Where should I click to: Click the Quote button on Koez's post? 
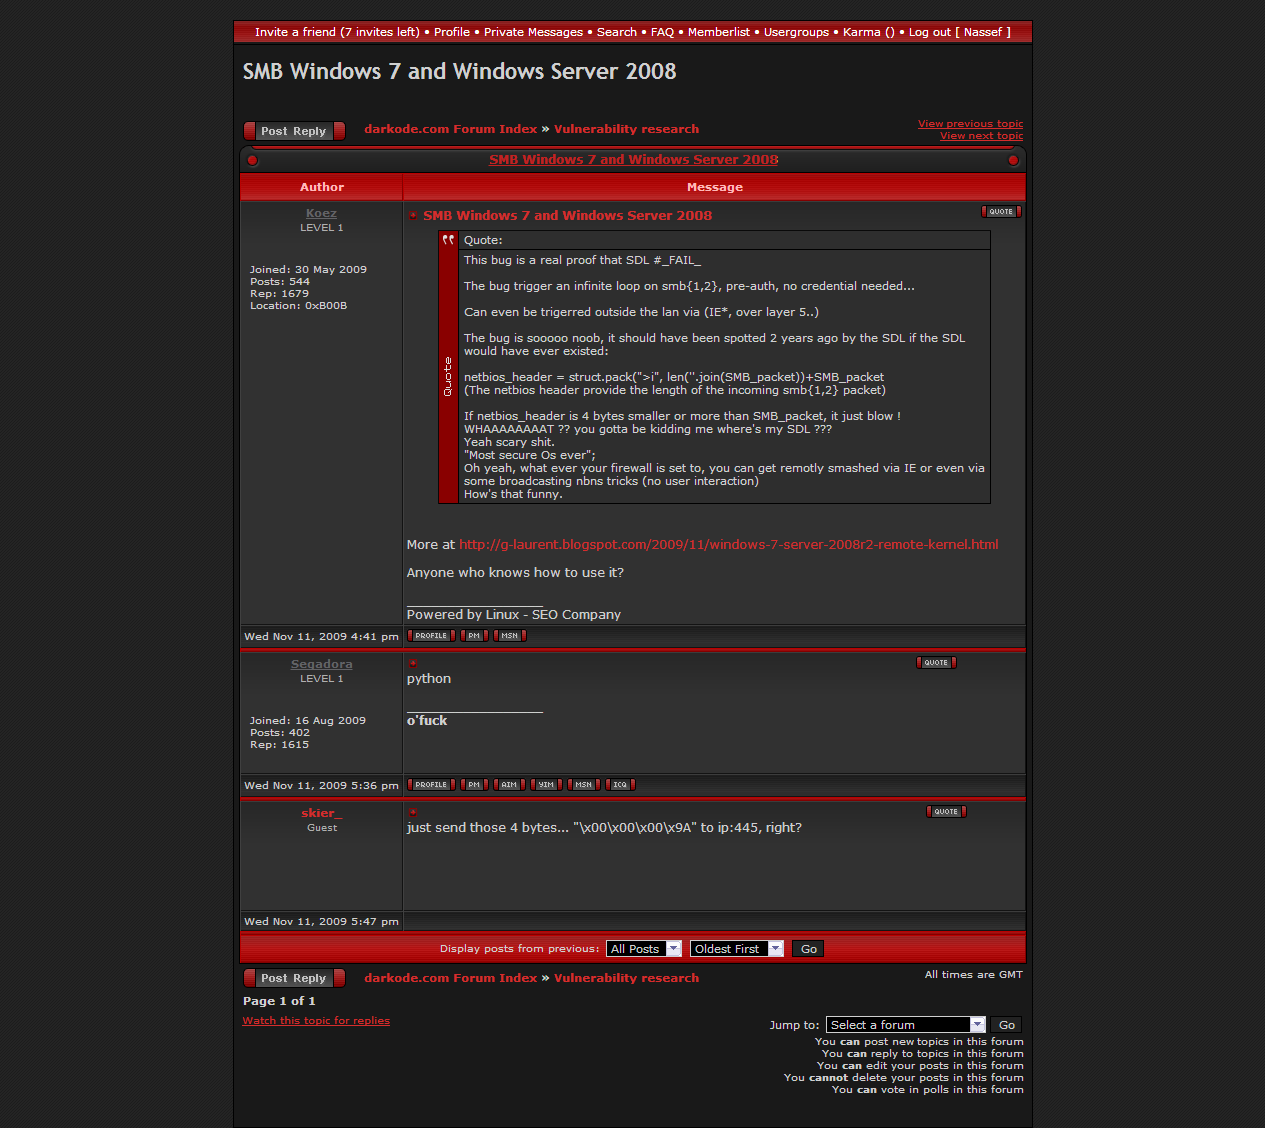(x=1001, y=212)
